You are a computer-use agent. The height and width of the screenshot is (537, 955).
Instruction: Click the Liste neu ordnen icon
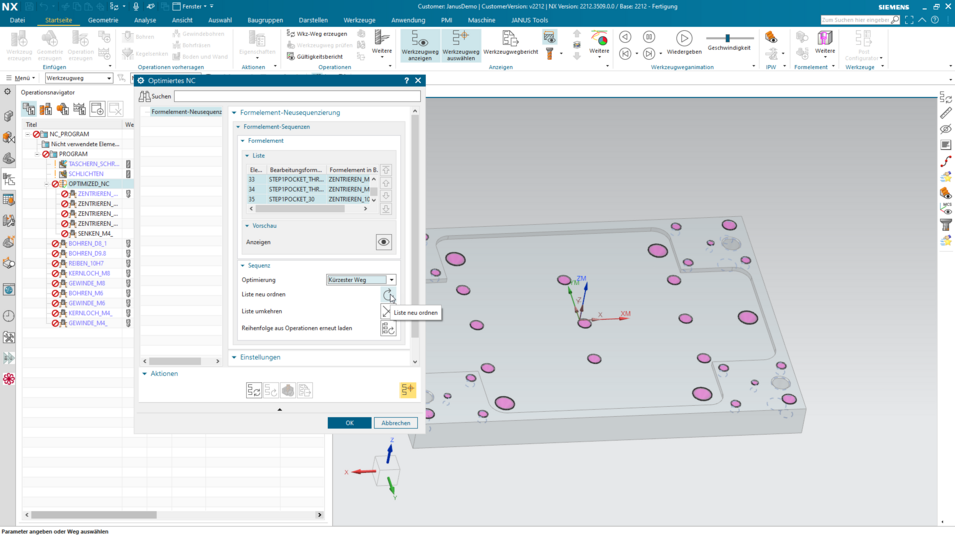388,295
